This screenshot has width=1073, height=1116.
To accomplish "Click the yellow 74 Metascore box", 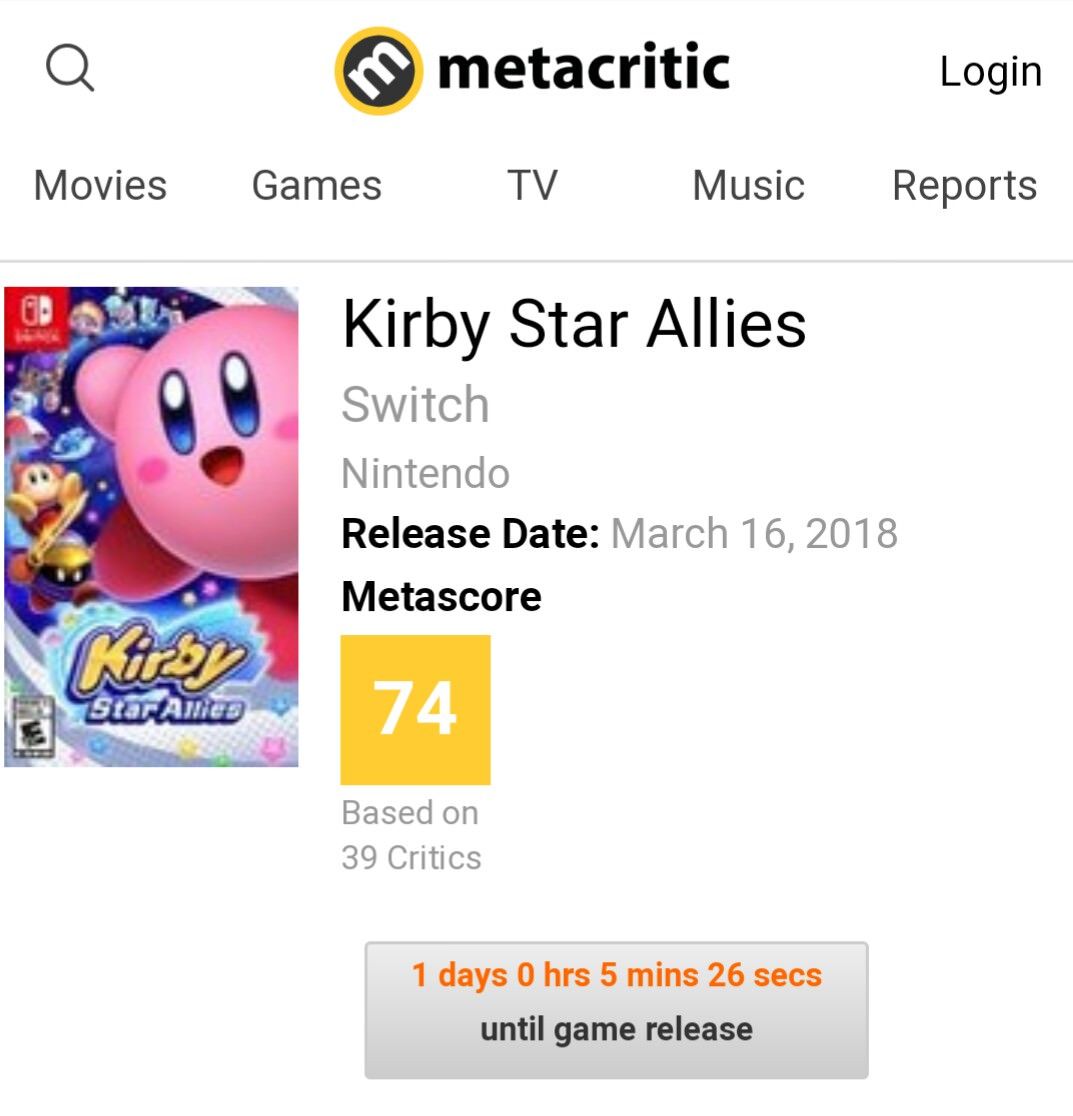I will 415,709.
